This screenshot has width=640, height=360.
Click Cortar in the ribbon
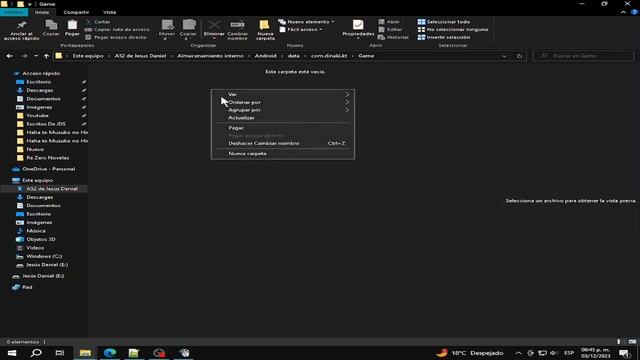pos(98,22)
